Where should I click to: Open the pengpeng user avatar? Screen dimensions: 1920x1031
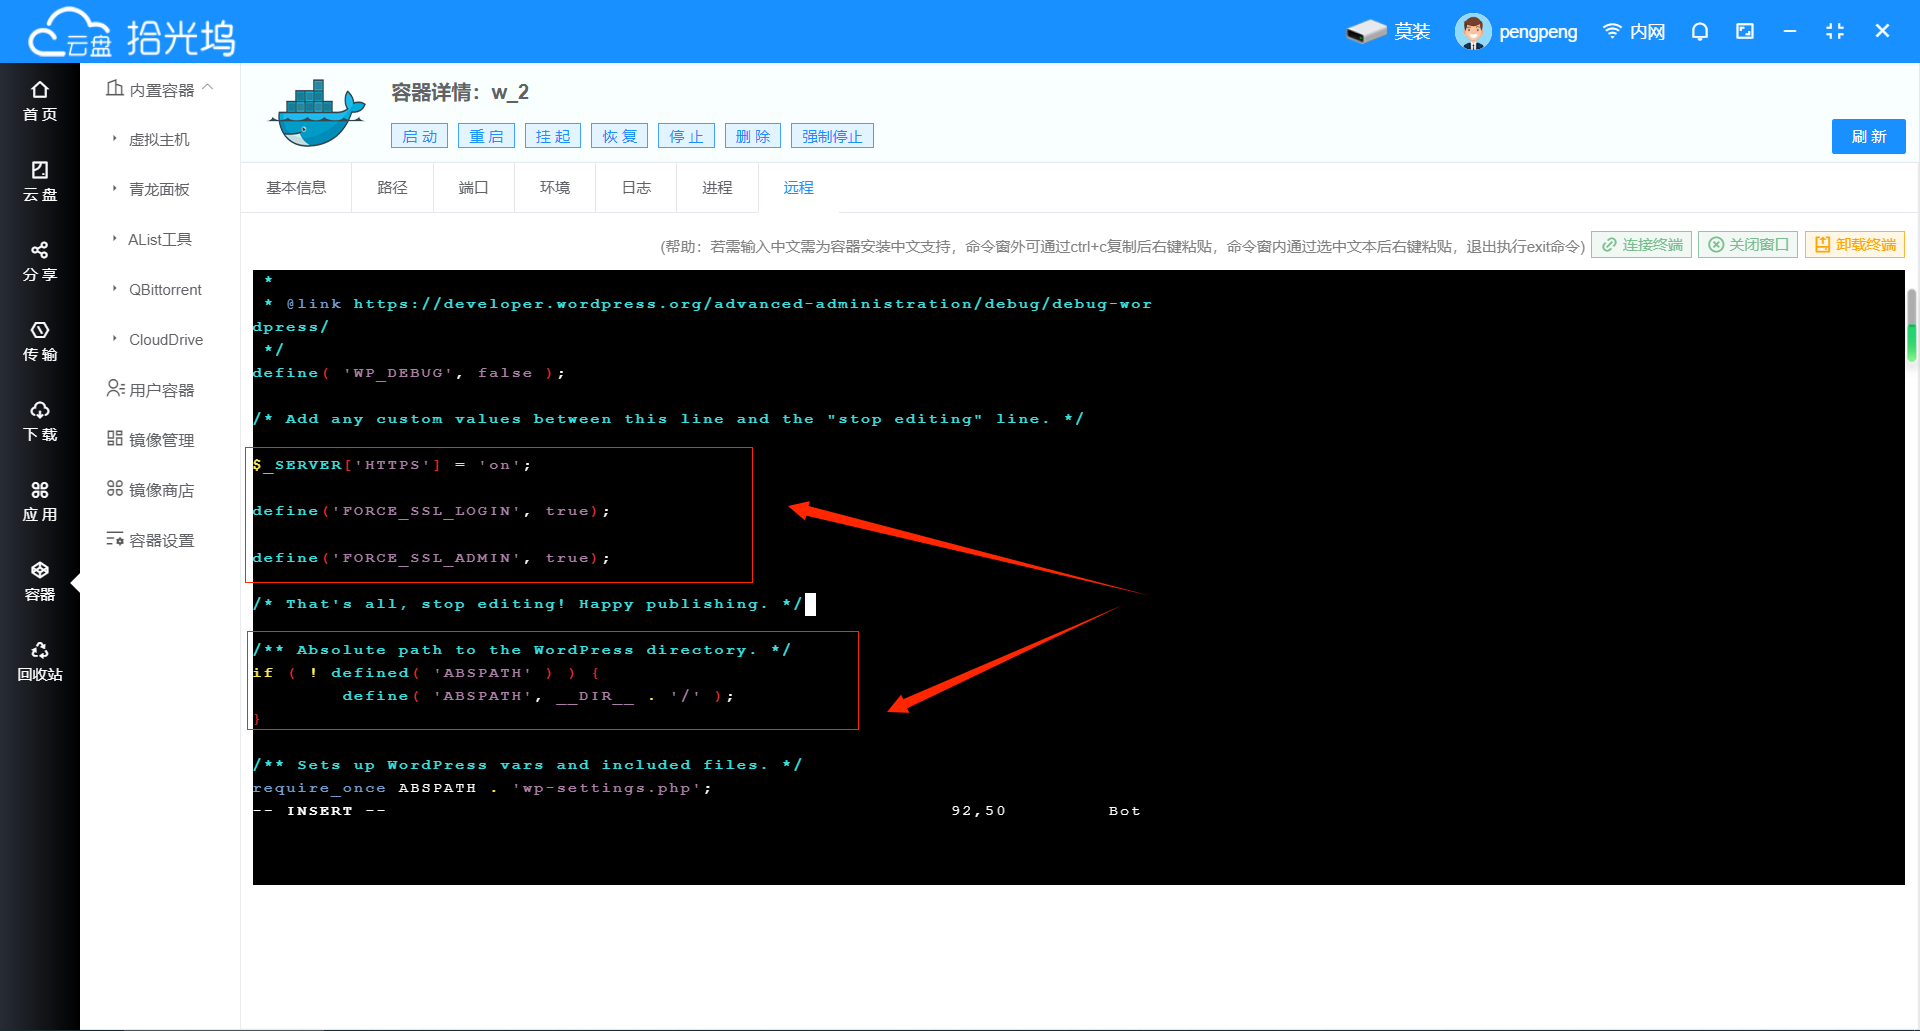pyautogui.click(x=1472, y=32)
